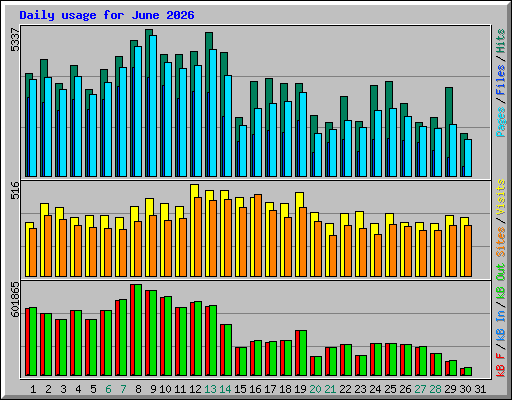Select day label 5 on the x-axis
The height and width of the screenshot is (400, 512).
click(x=93, y=389)
